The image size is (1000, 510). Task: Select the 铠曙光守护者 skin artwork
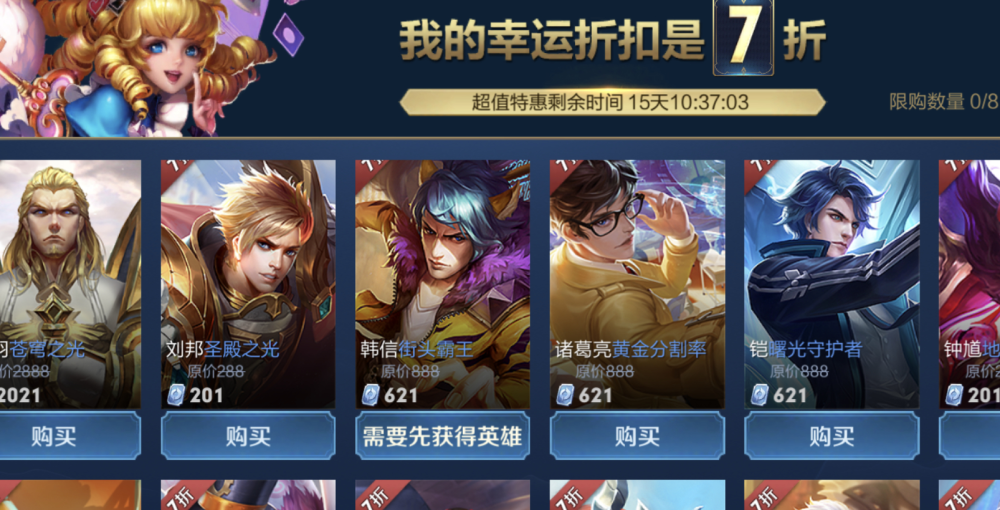click(x=832, y=284)
